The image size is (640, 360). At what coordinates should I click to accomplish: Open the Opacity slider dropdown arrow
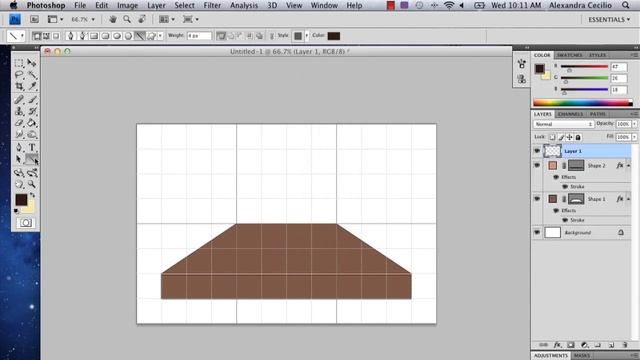[x=634, y=124]
